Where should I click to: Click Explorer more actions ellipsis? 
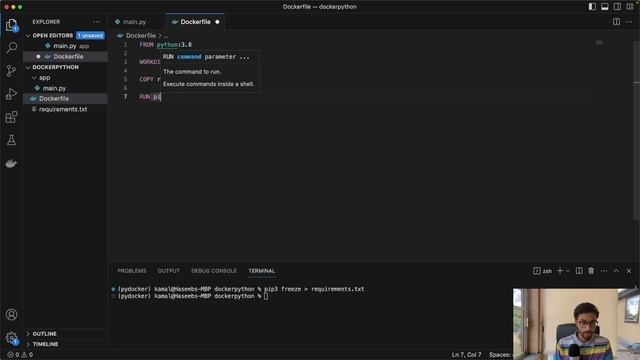coord(96,22)
